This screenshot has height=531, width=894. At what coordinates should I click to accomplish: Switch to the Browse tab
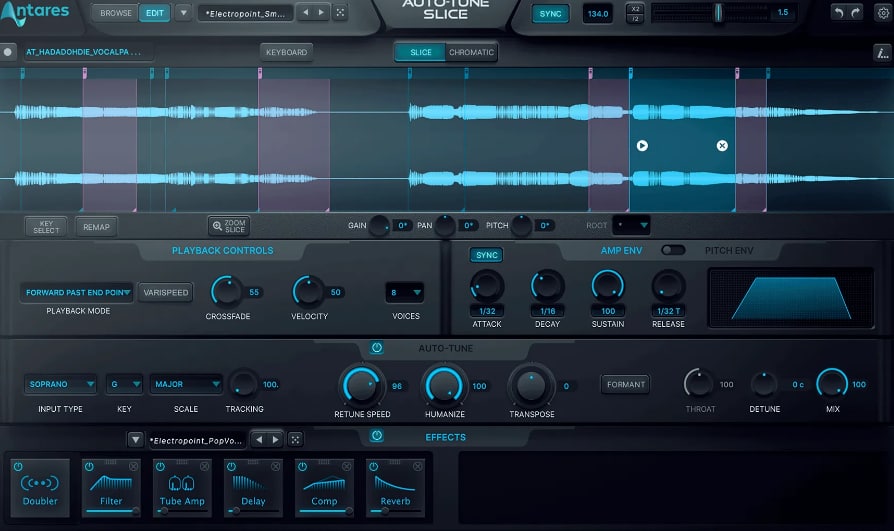[x=116, y=13]
